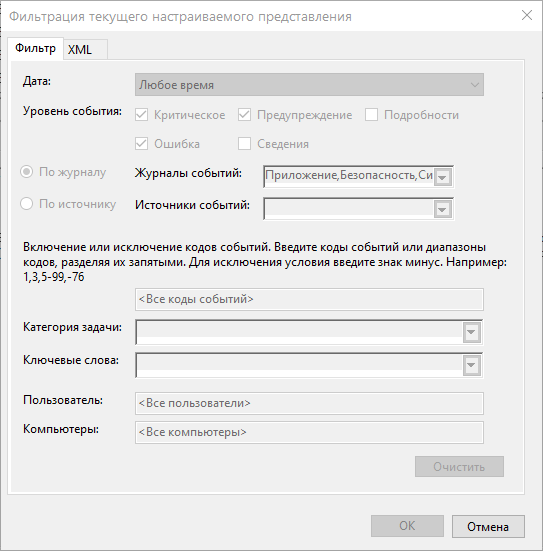Click the Отмена button
The image size is (543, 551).
(488, 526)
